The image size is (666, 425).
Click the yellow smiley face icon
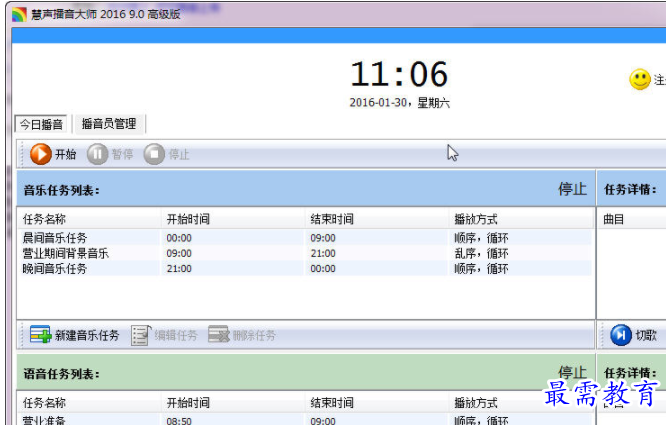pyautogui.click(x=640, y=79)
